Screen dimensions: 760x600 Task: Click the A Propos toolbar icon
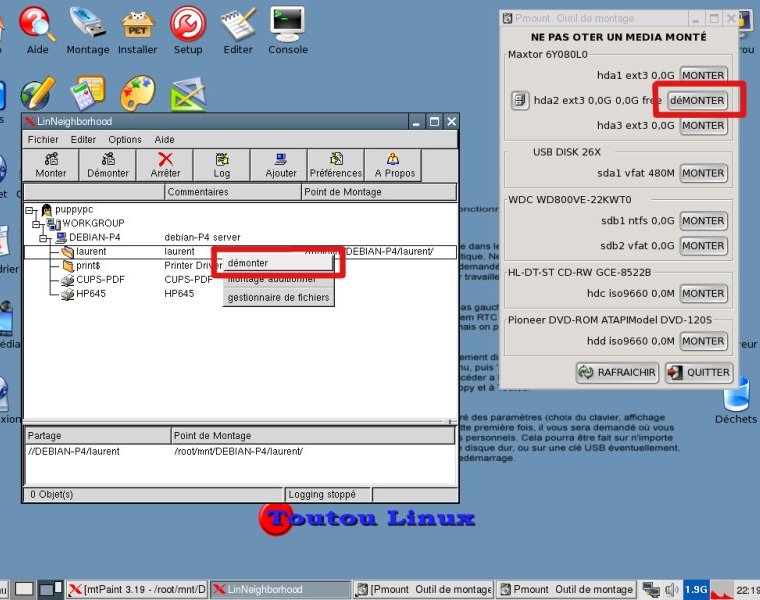click(393, 165)
